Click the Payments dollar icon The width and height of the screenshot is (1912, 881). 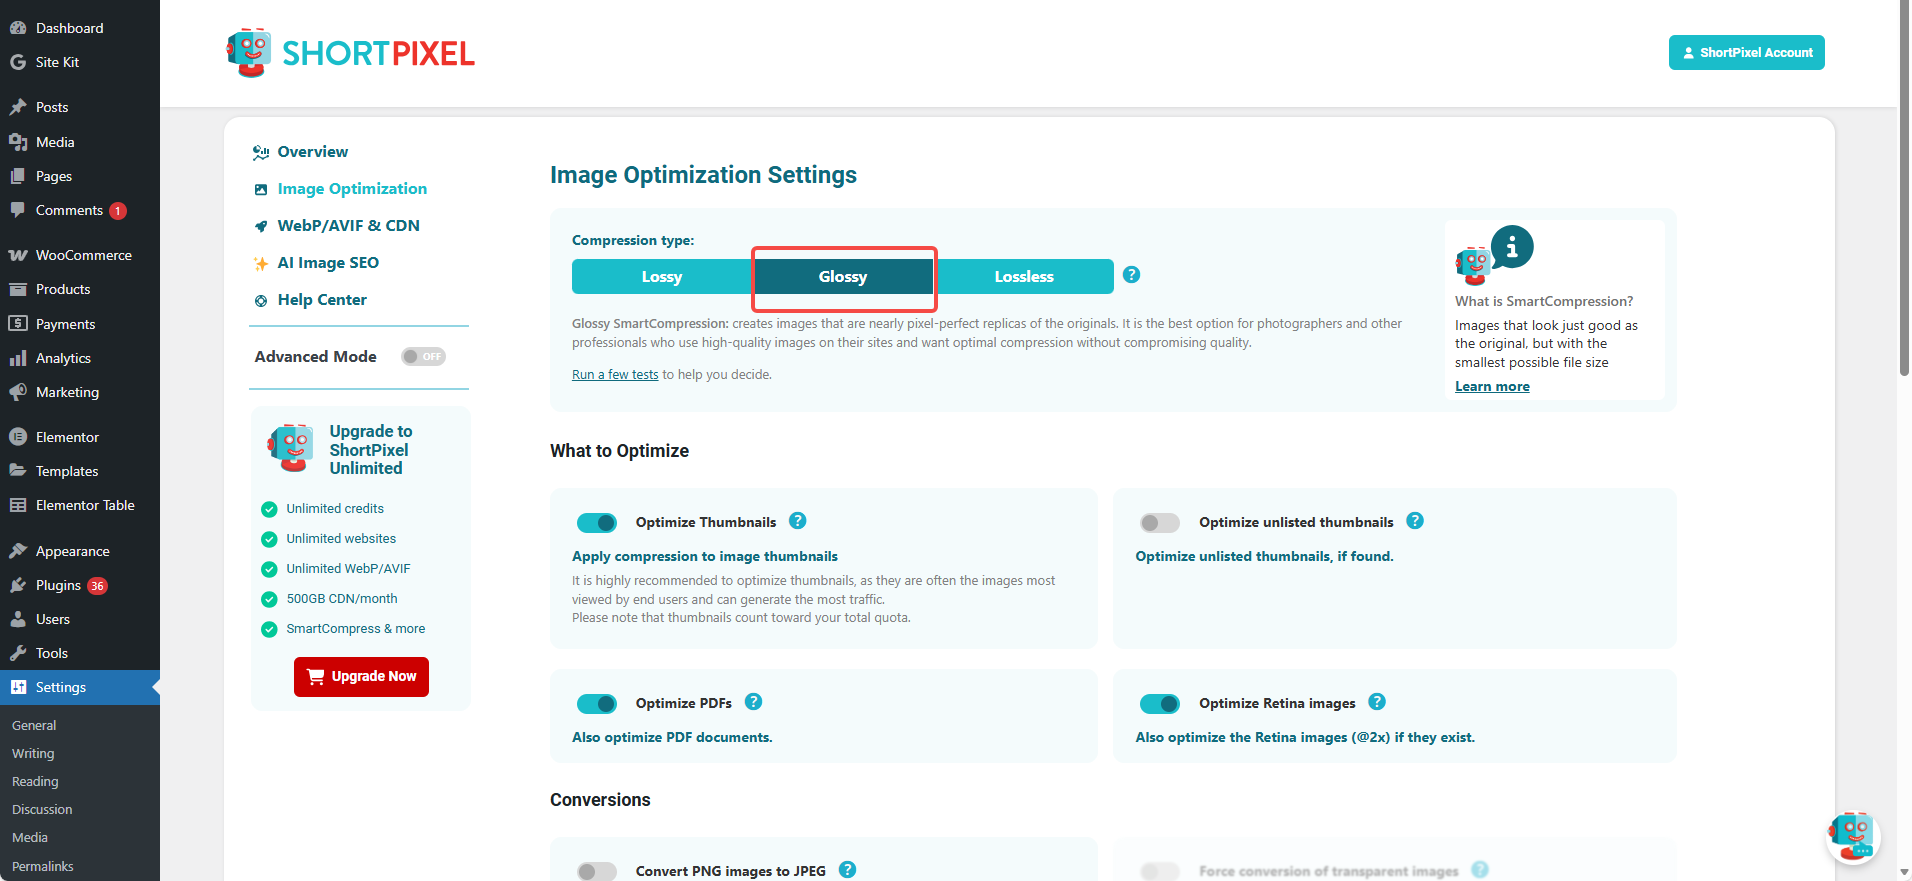(x=18, y=324)
